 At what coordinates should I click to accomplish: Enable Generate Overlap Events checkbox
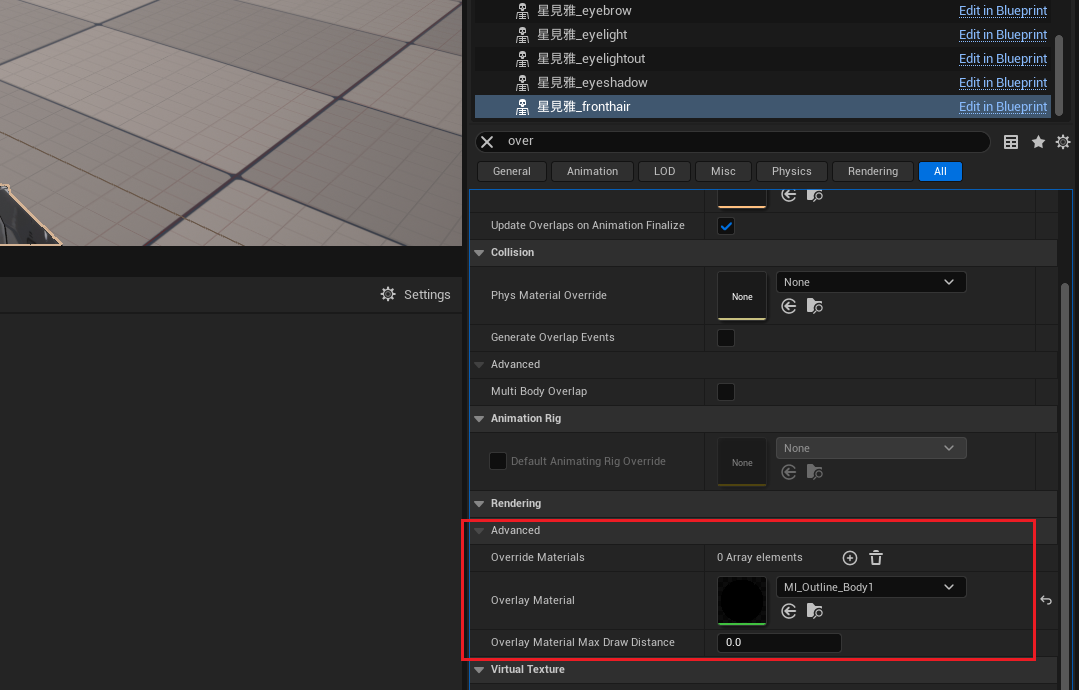click(x=726, y=338)
